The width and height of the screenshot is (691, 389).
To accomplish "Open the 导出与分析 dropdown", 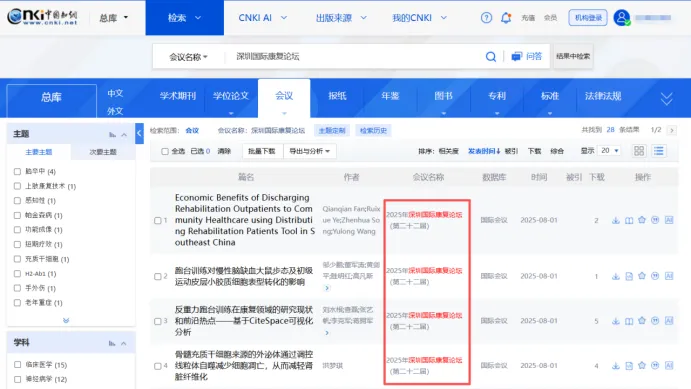I will [310, 151].
